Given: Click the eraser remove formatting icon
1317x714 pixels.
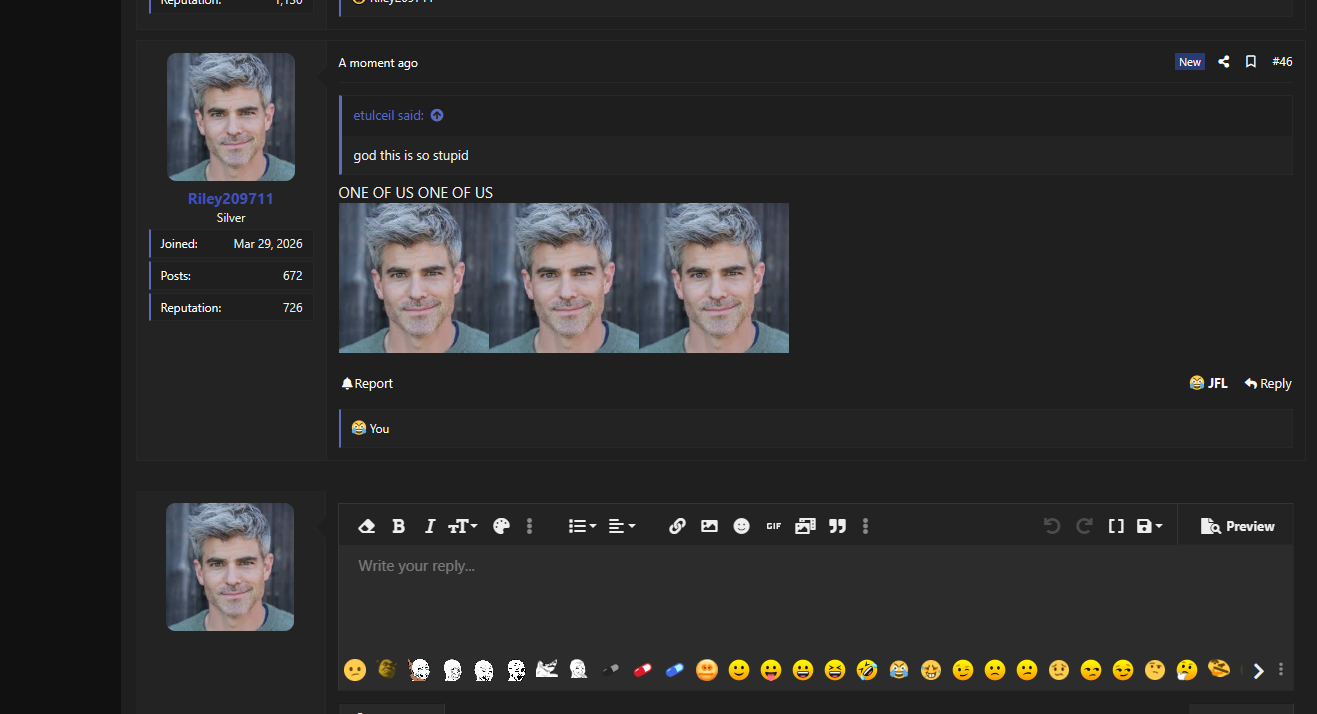Looking at the screenshot, I should (366, 526).
